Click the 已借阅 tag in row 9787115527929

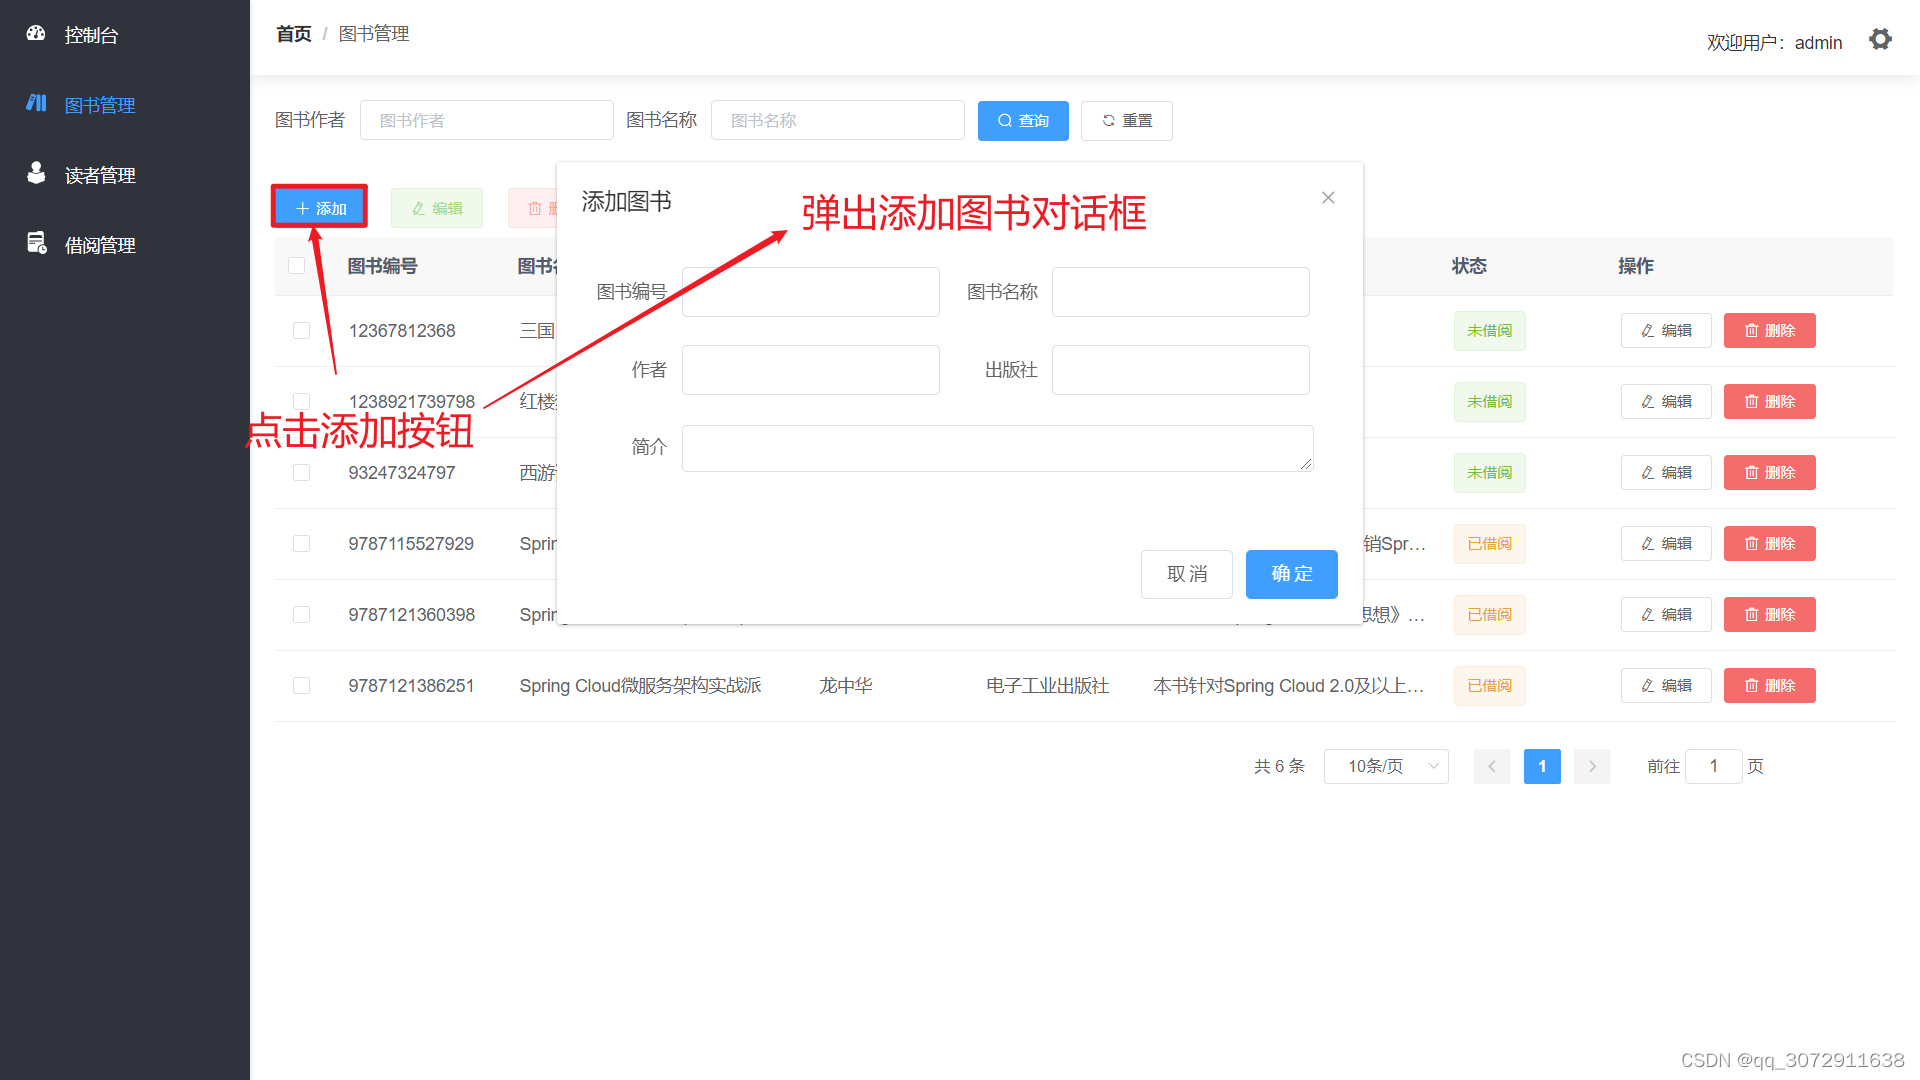[1490, 544]
